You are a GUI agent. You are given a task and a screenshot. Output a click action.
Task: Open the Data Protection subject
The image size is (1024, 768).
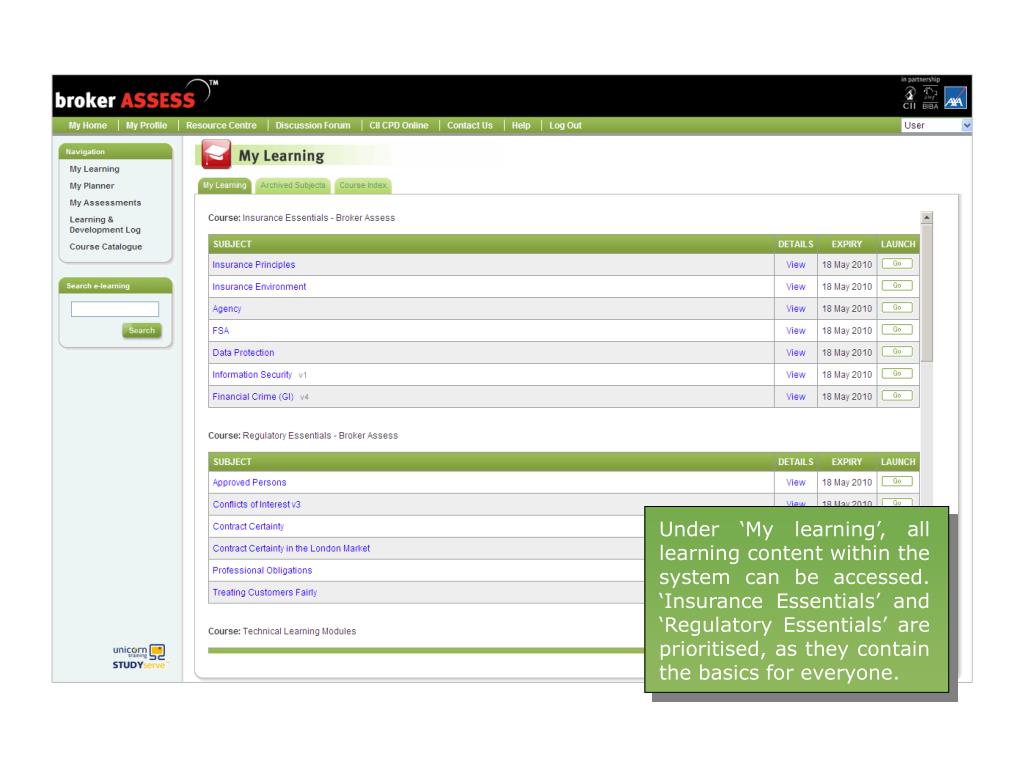pos(243,353)
